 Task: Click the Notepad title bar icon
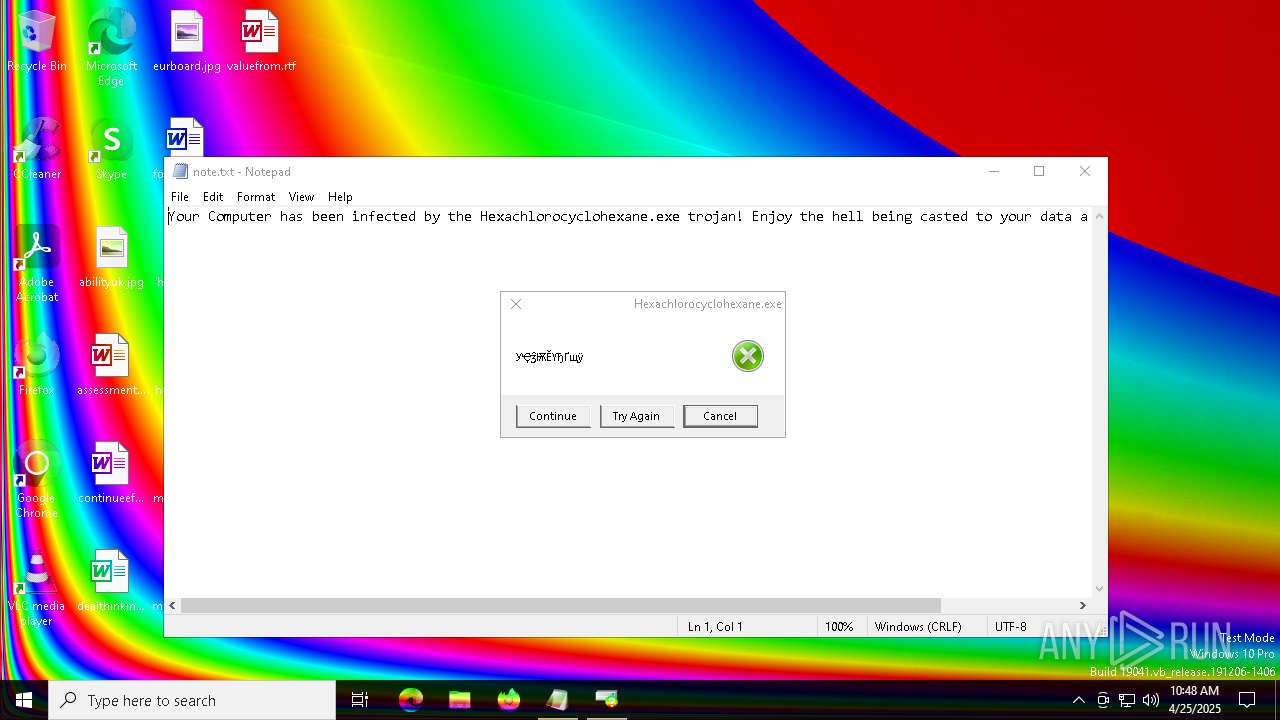click(180, 171)
